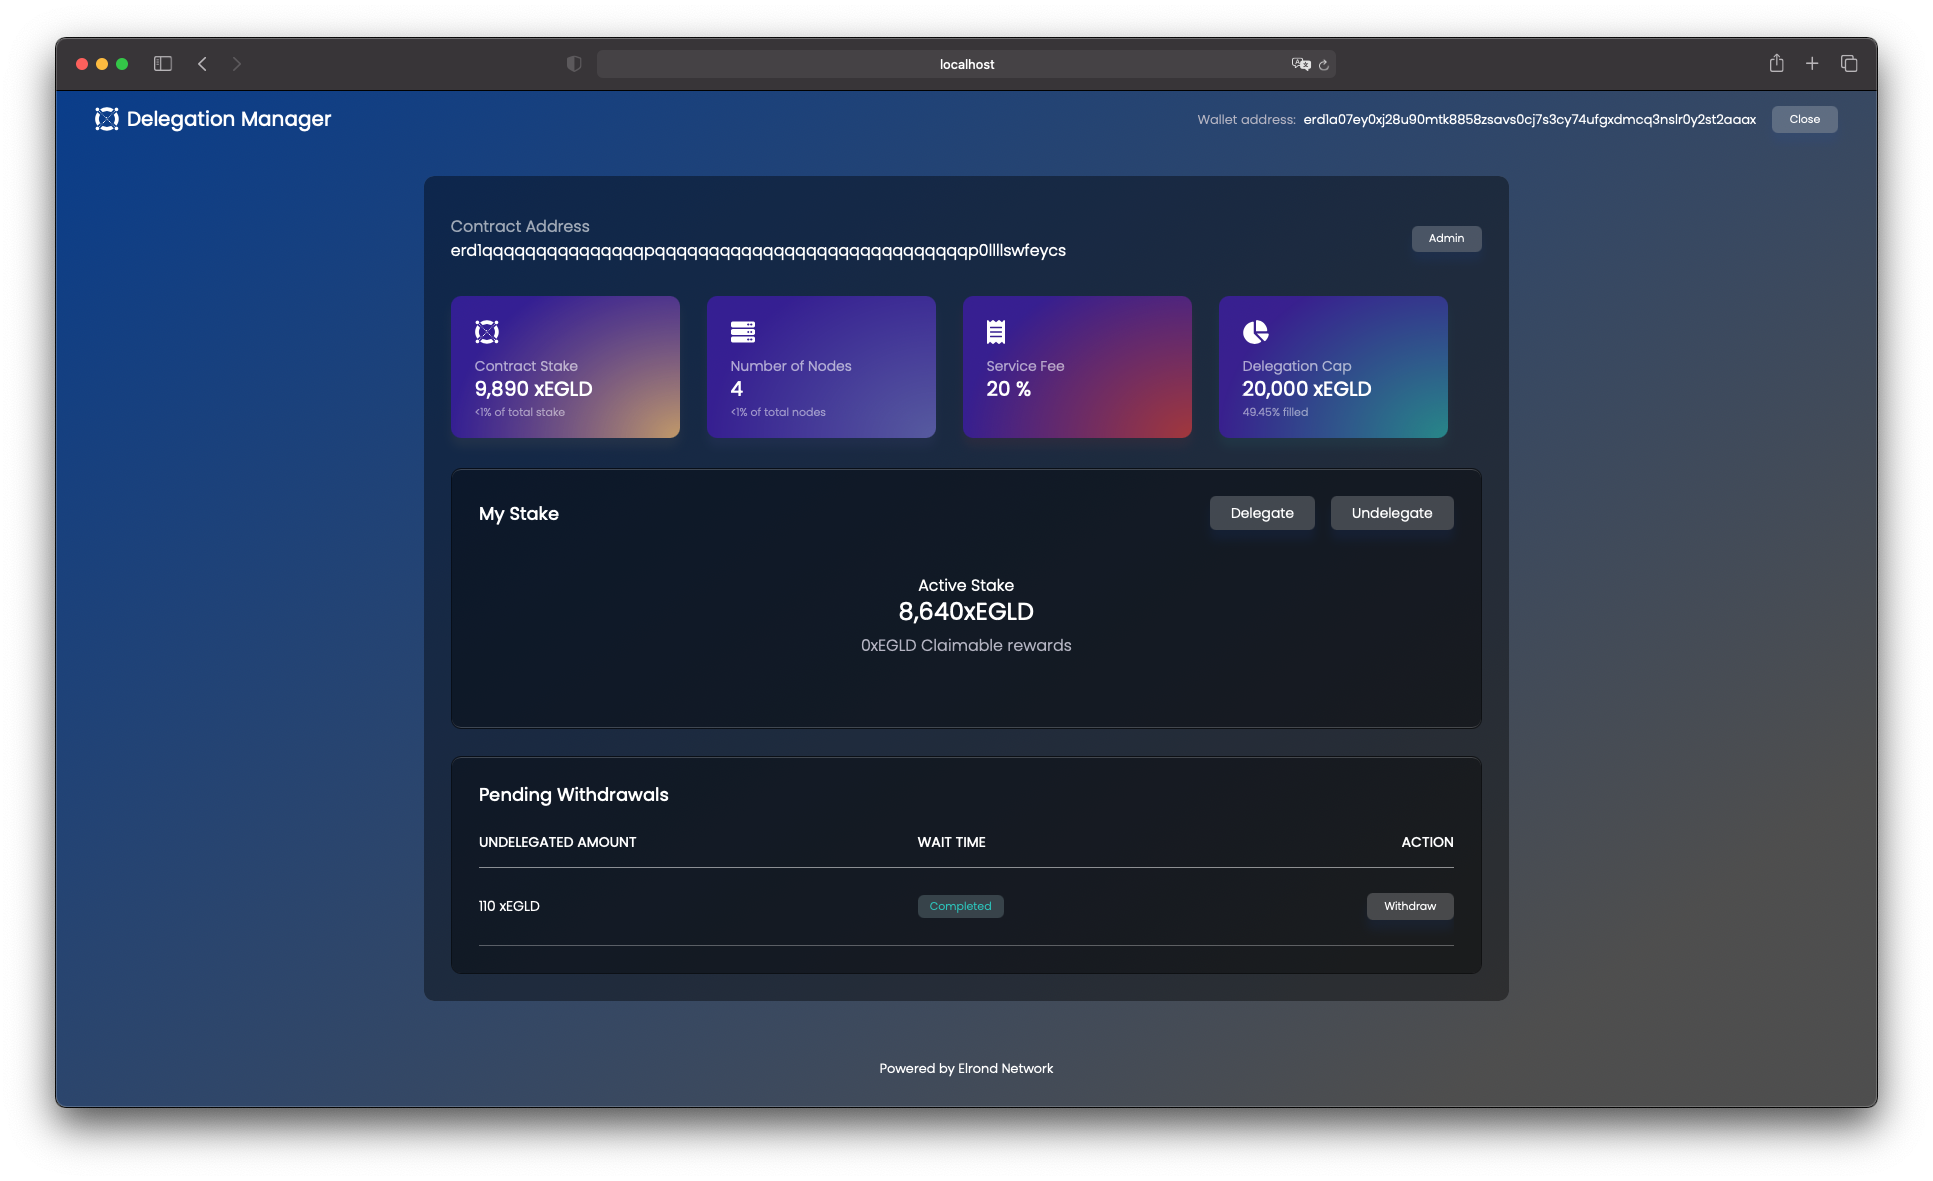Toggle the Safari sidebar icon
The height and width of the screenshot is (1181, 1933).
pyautogui.click(x=163, y=64)
